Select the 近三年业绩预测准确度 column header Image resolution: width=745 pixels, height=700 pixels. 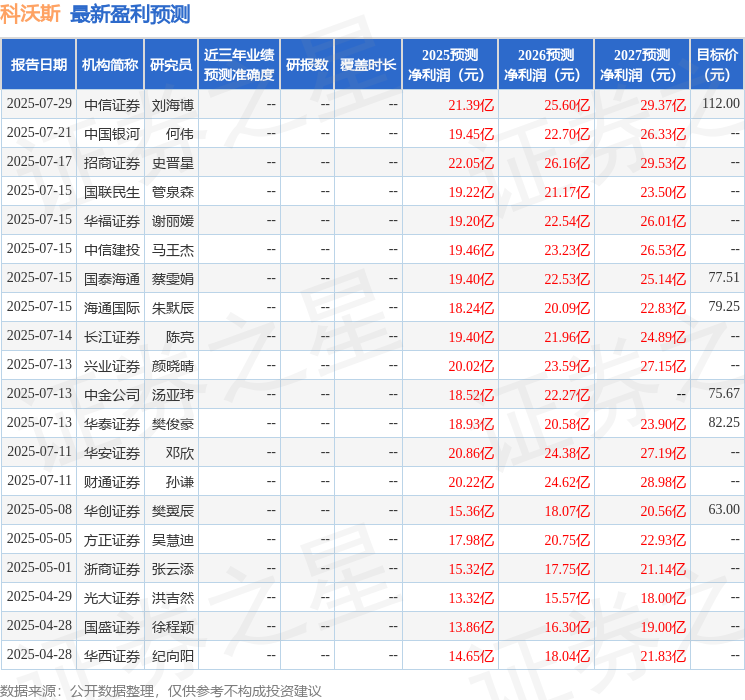pos(239,65)
